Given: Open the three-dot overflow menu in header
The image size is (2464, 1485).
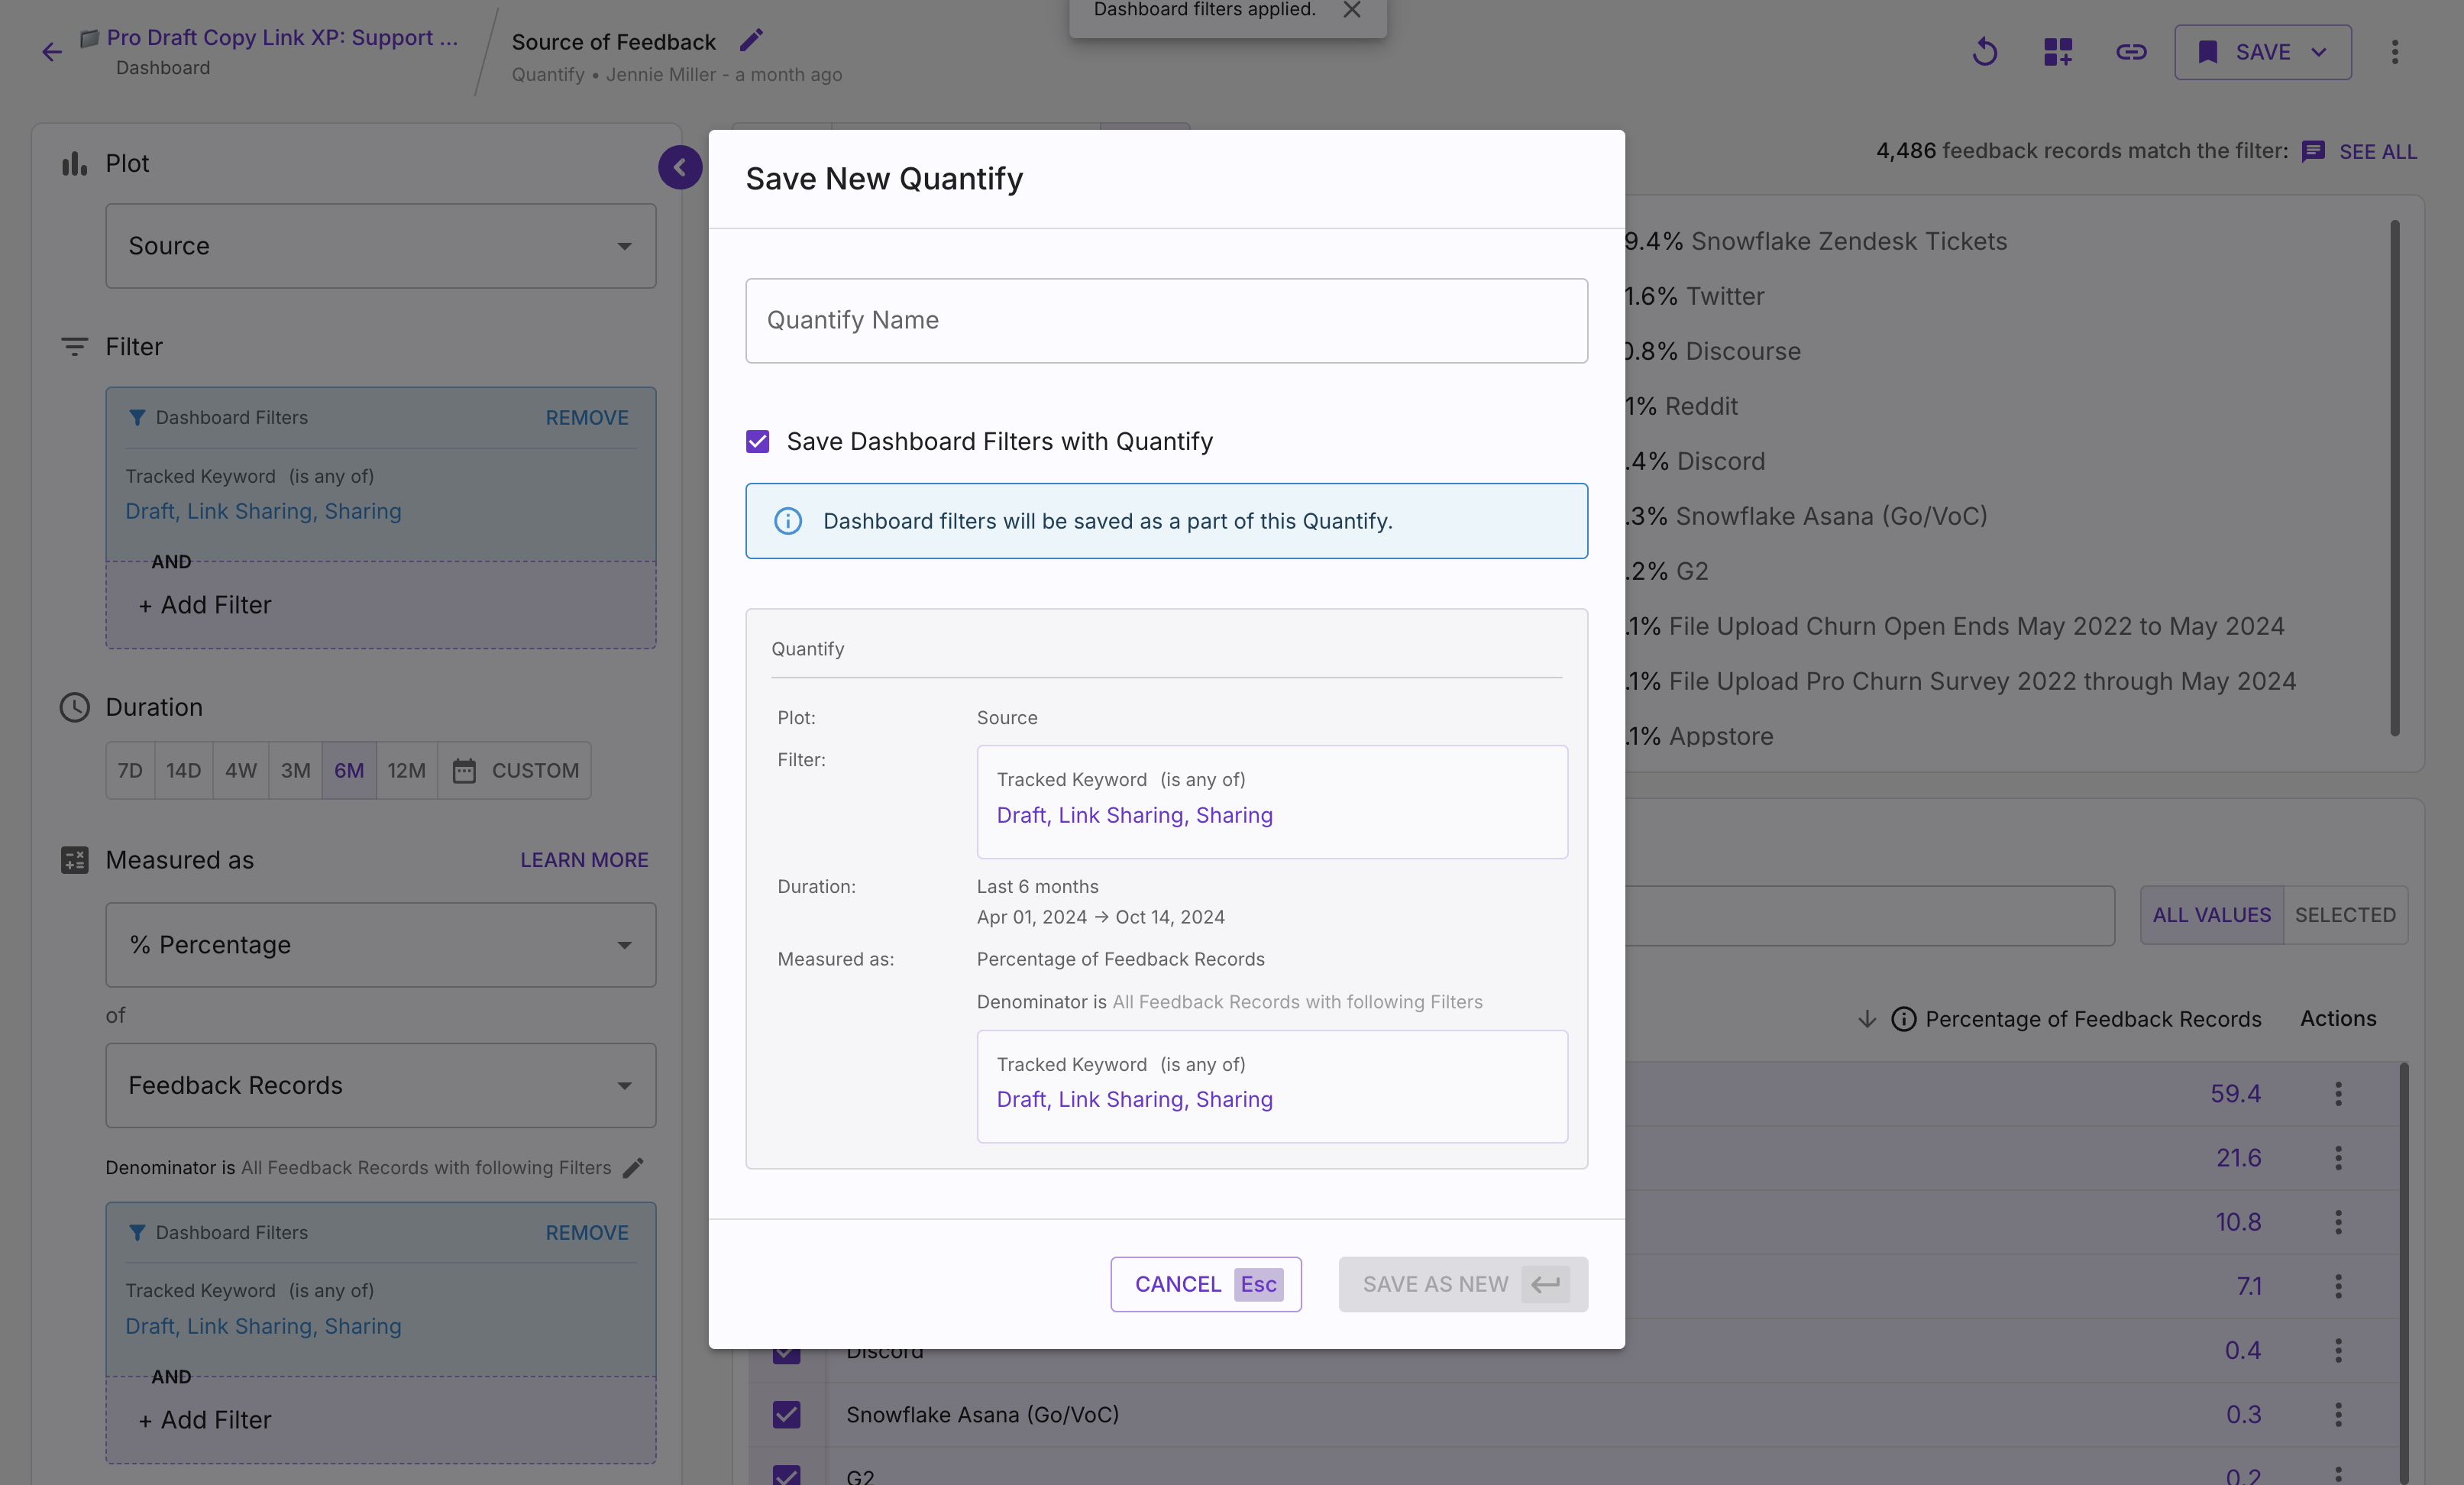Looking at the screenshot, I should click(x=2394, y=52).
